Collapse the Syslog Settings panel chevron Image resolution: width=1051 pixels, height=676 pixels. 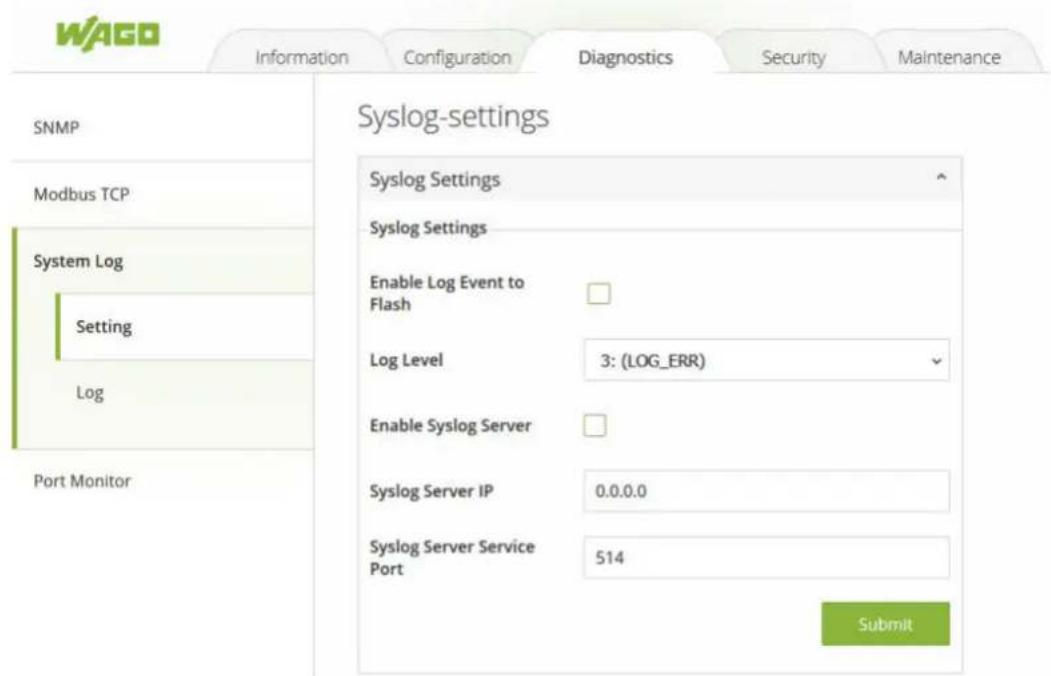(x=941, y=178)
